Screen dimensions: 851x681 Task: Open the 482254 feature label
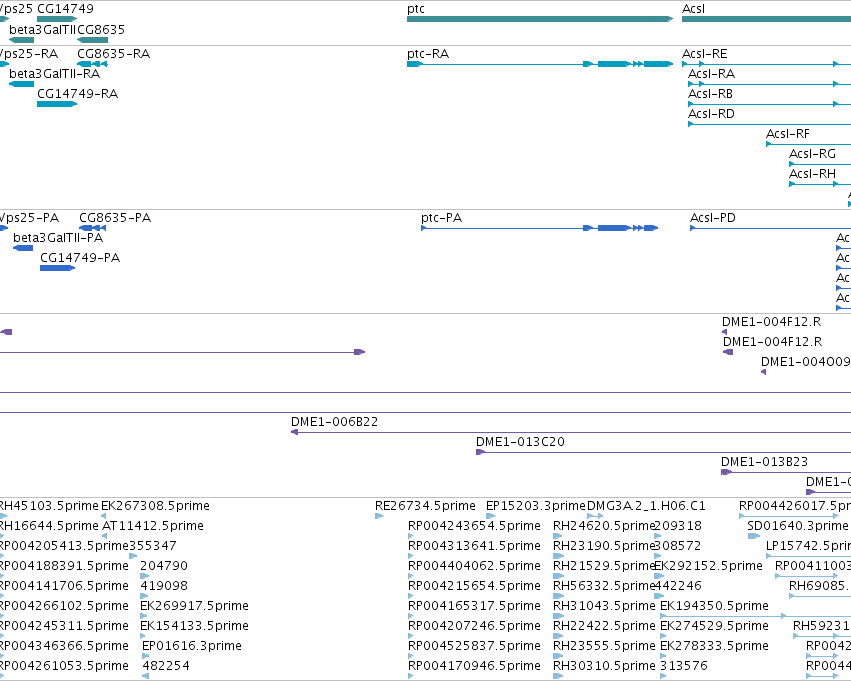[166, 666]
